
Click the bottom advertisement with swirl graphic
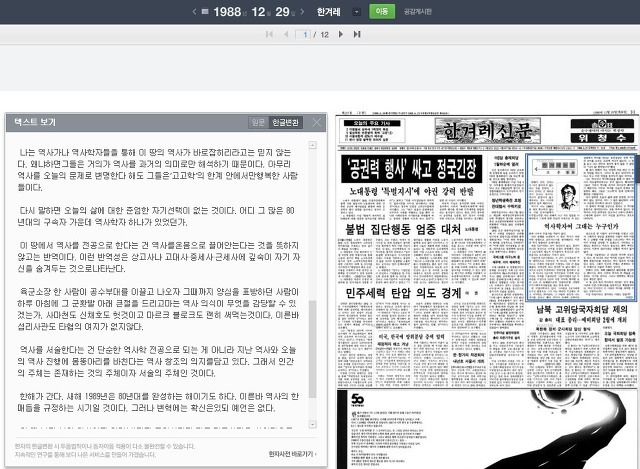487,429
